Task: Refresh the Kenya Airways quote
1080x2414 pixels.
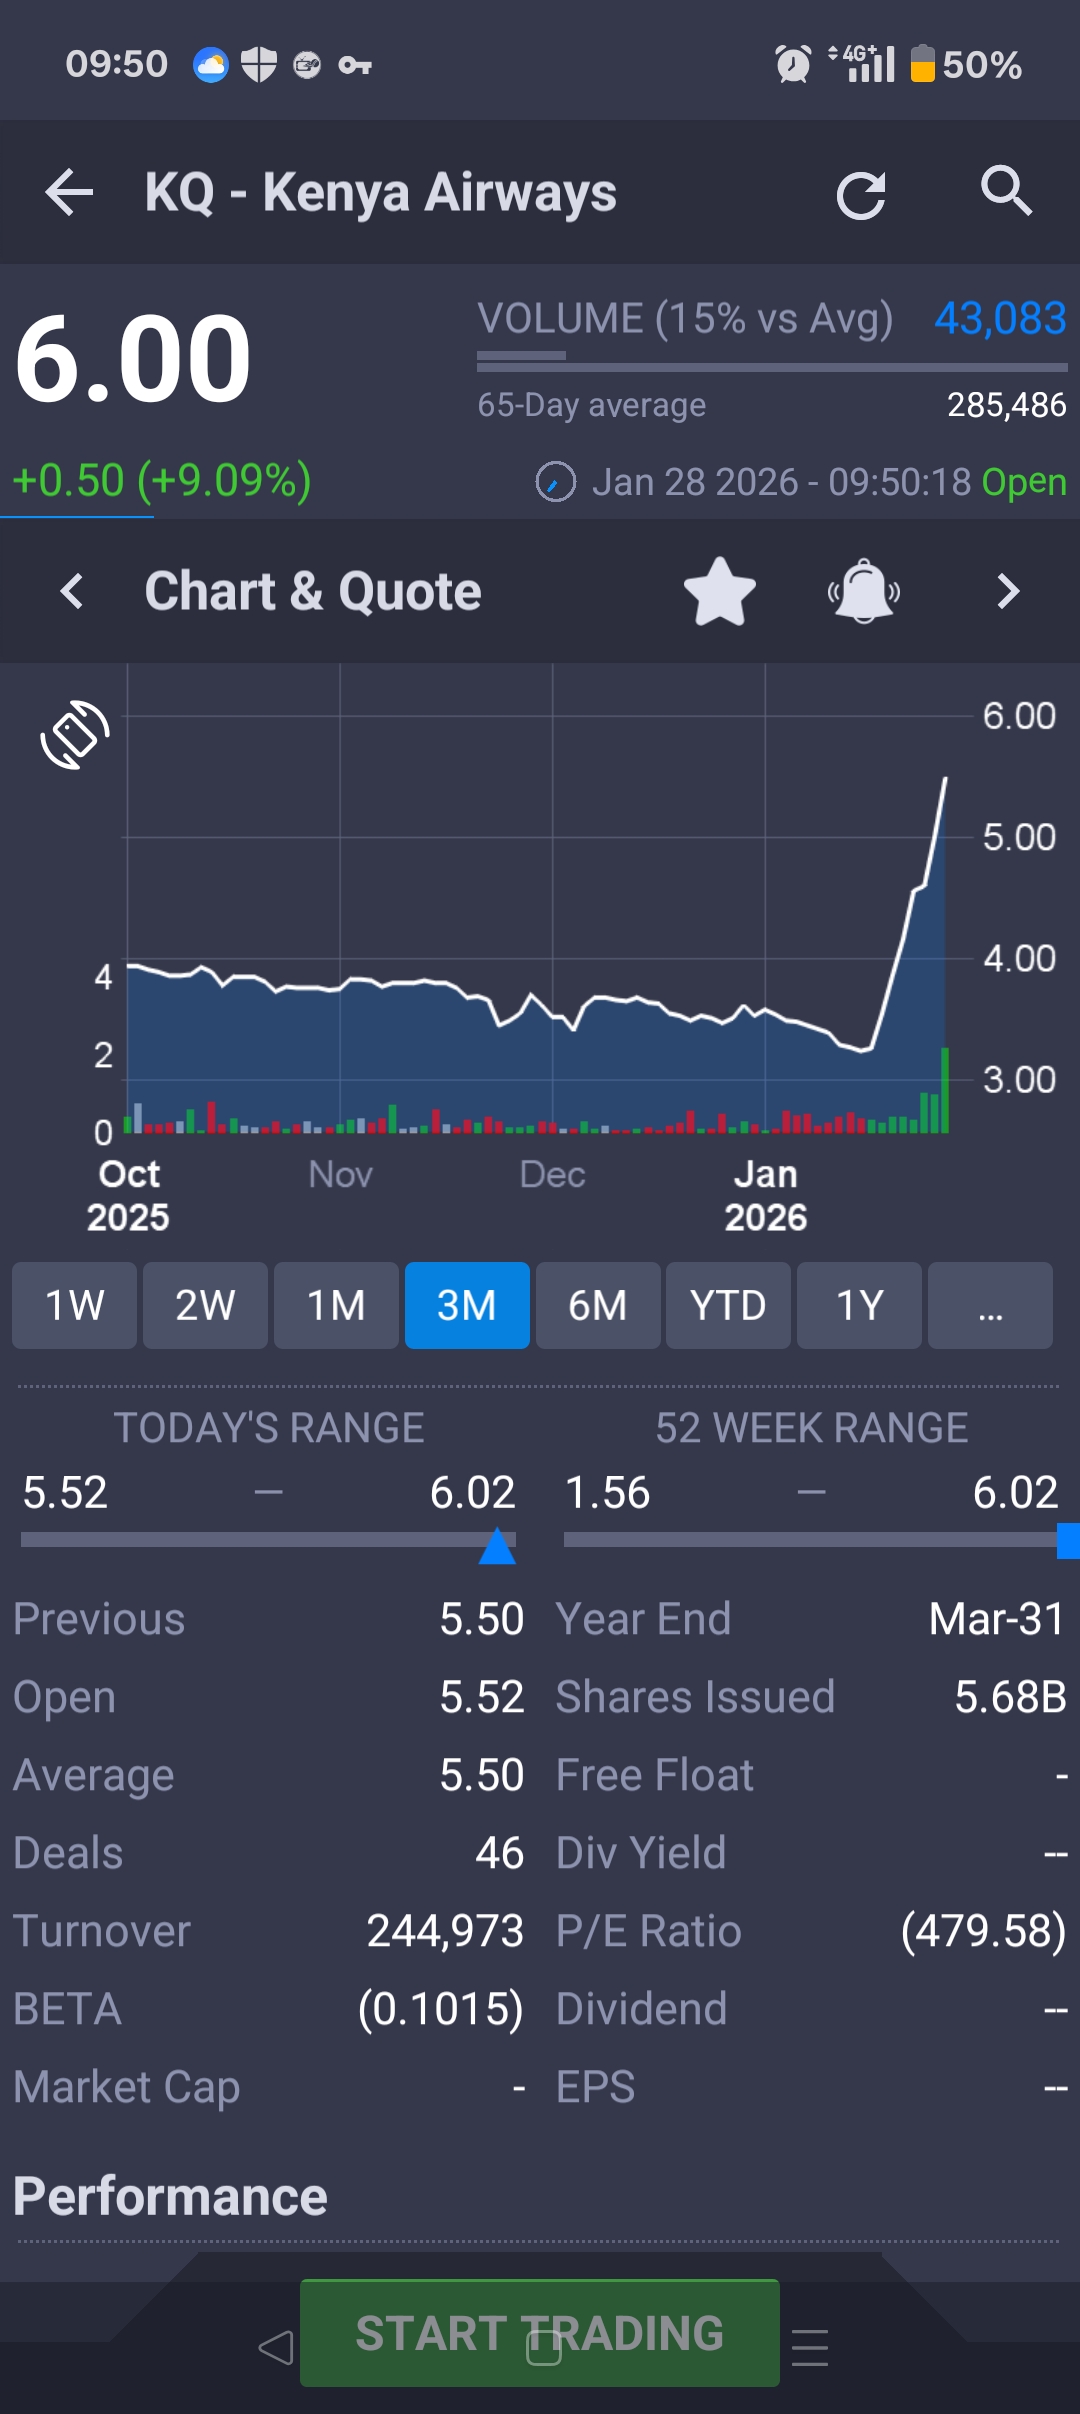Action: coord(860,194)
